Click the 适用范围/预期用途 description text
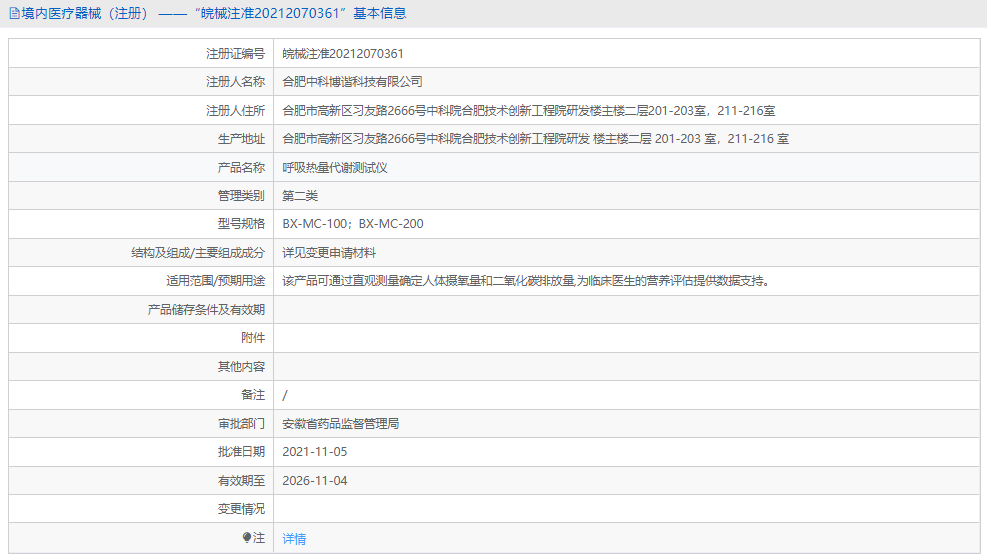987x559 pixels. coord(526,281)
